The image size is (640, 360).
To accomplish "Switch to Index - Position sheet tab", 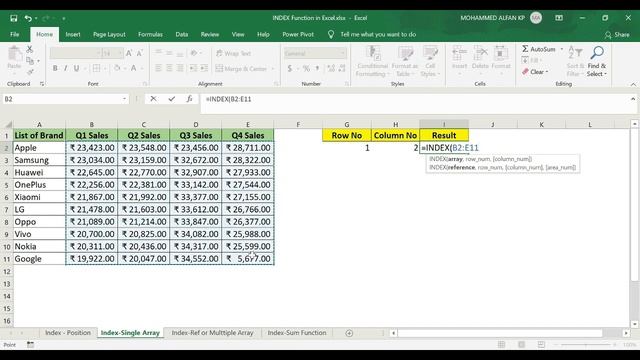I will point(68,333).
